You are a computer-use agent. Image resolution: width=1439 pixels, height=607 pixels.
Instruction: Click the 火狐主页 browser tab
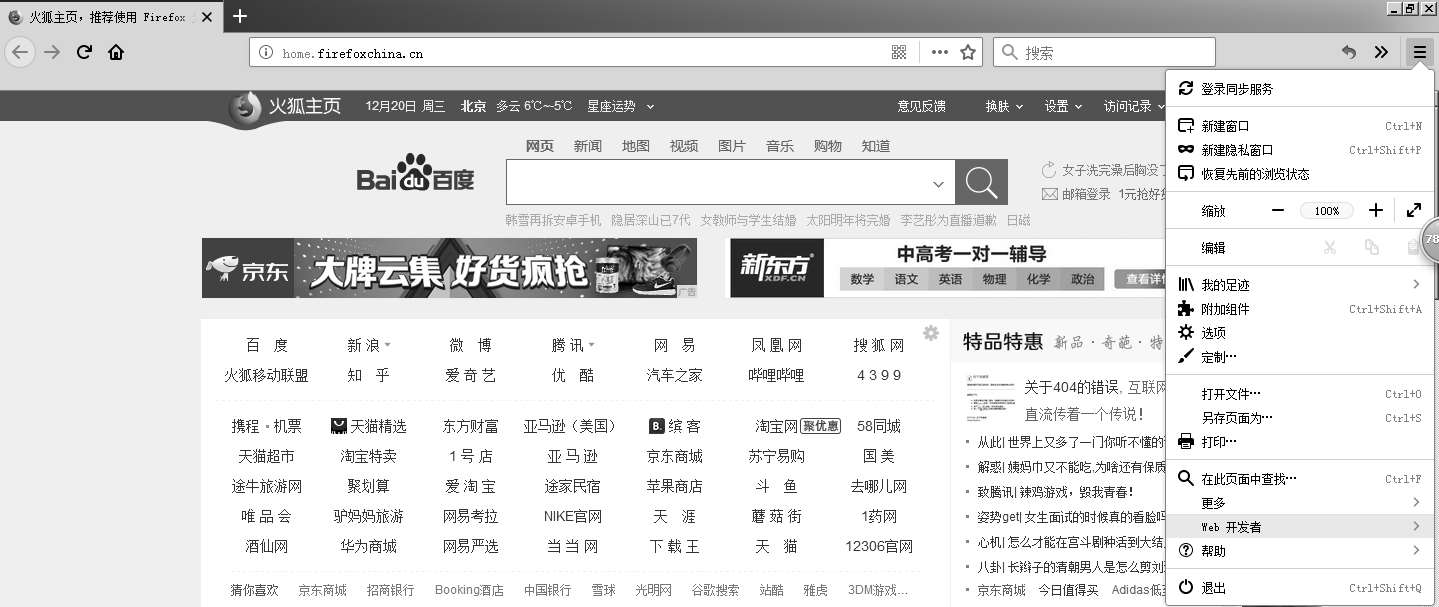pos(110,17)
